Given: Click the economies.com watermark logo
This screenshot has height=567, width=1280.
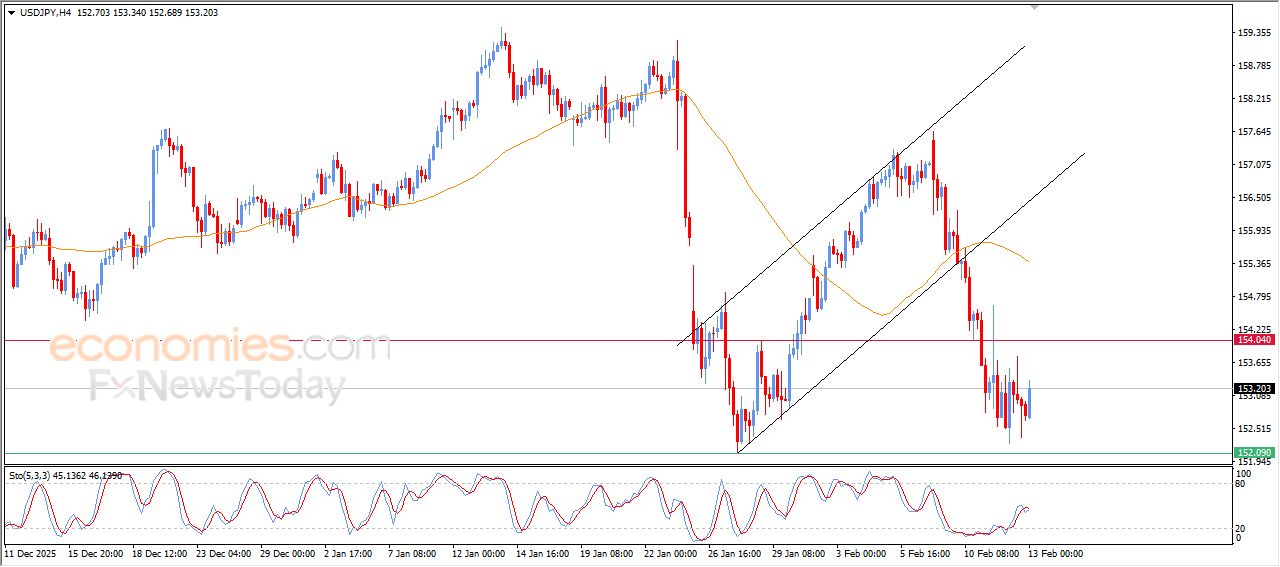Looking at the screenshot, I should [220, 347].
